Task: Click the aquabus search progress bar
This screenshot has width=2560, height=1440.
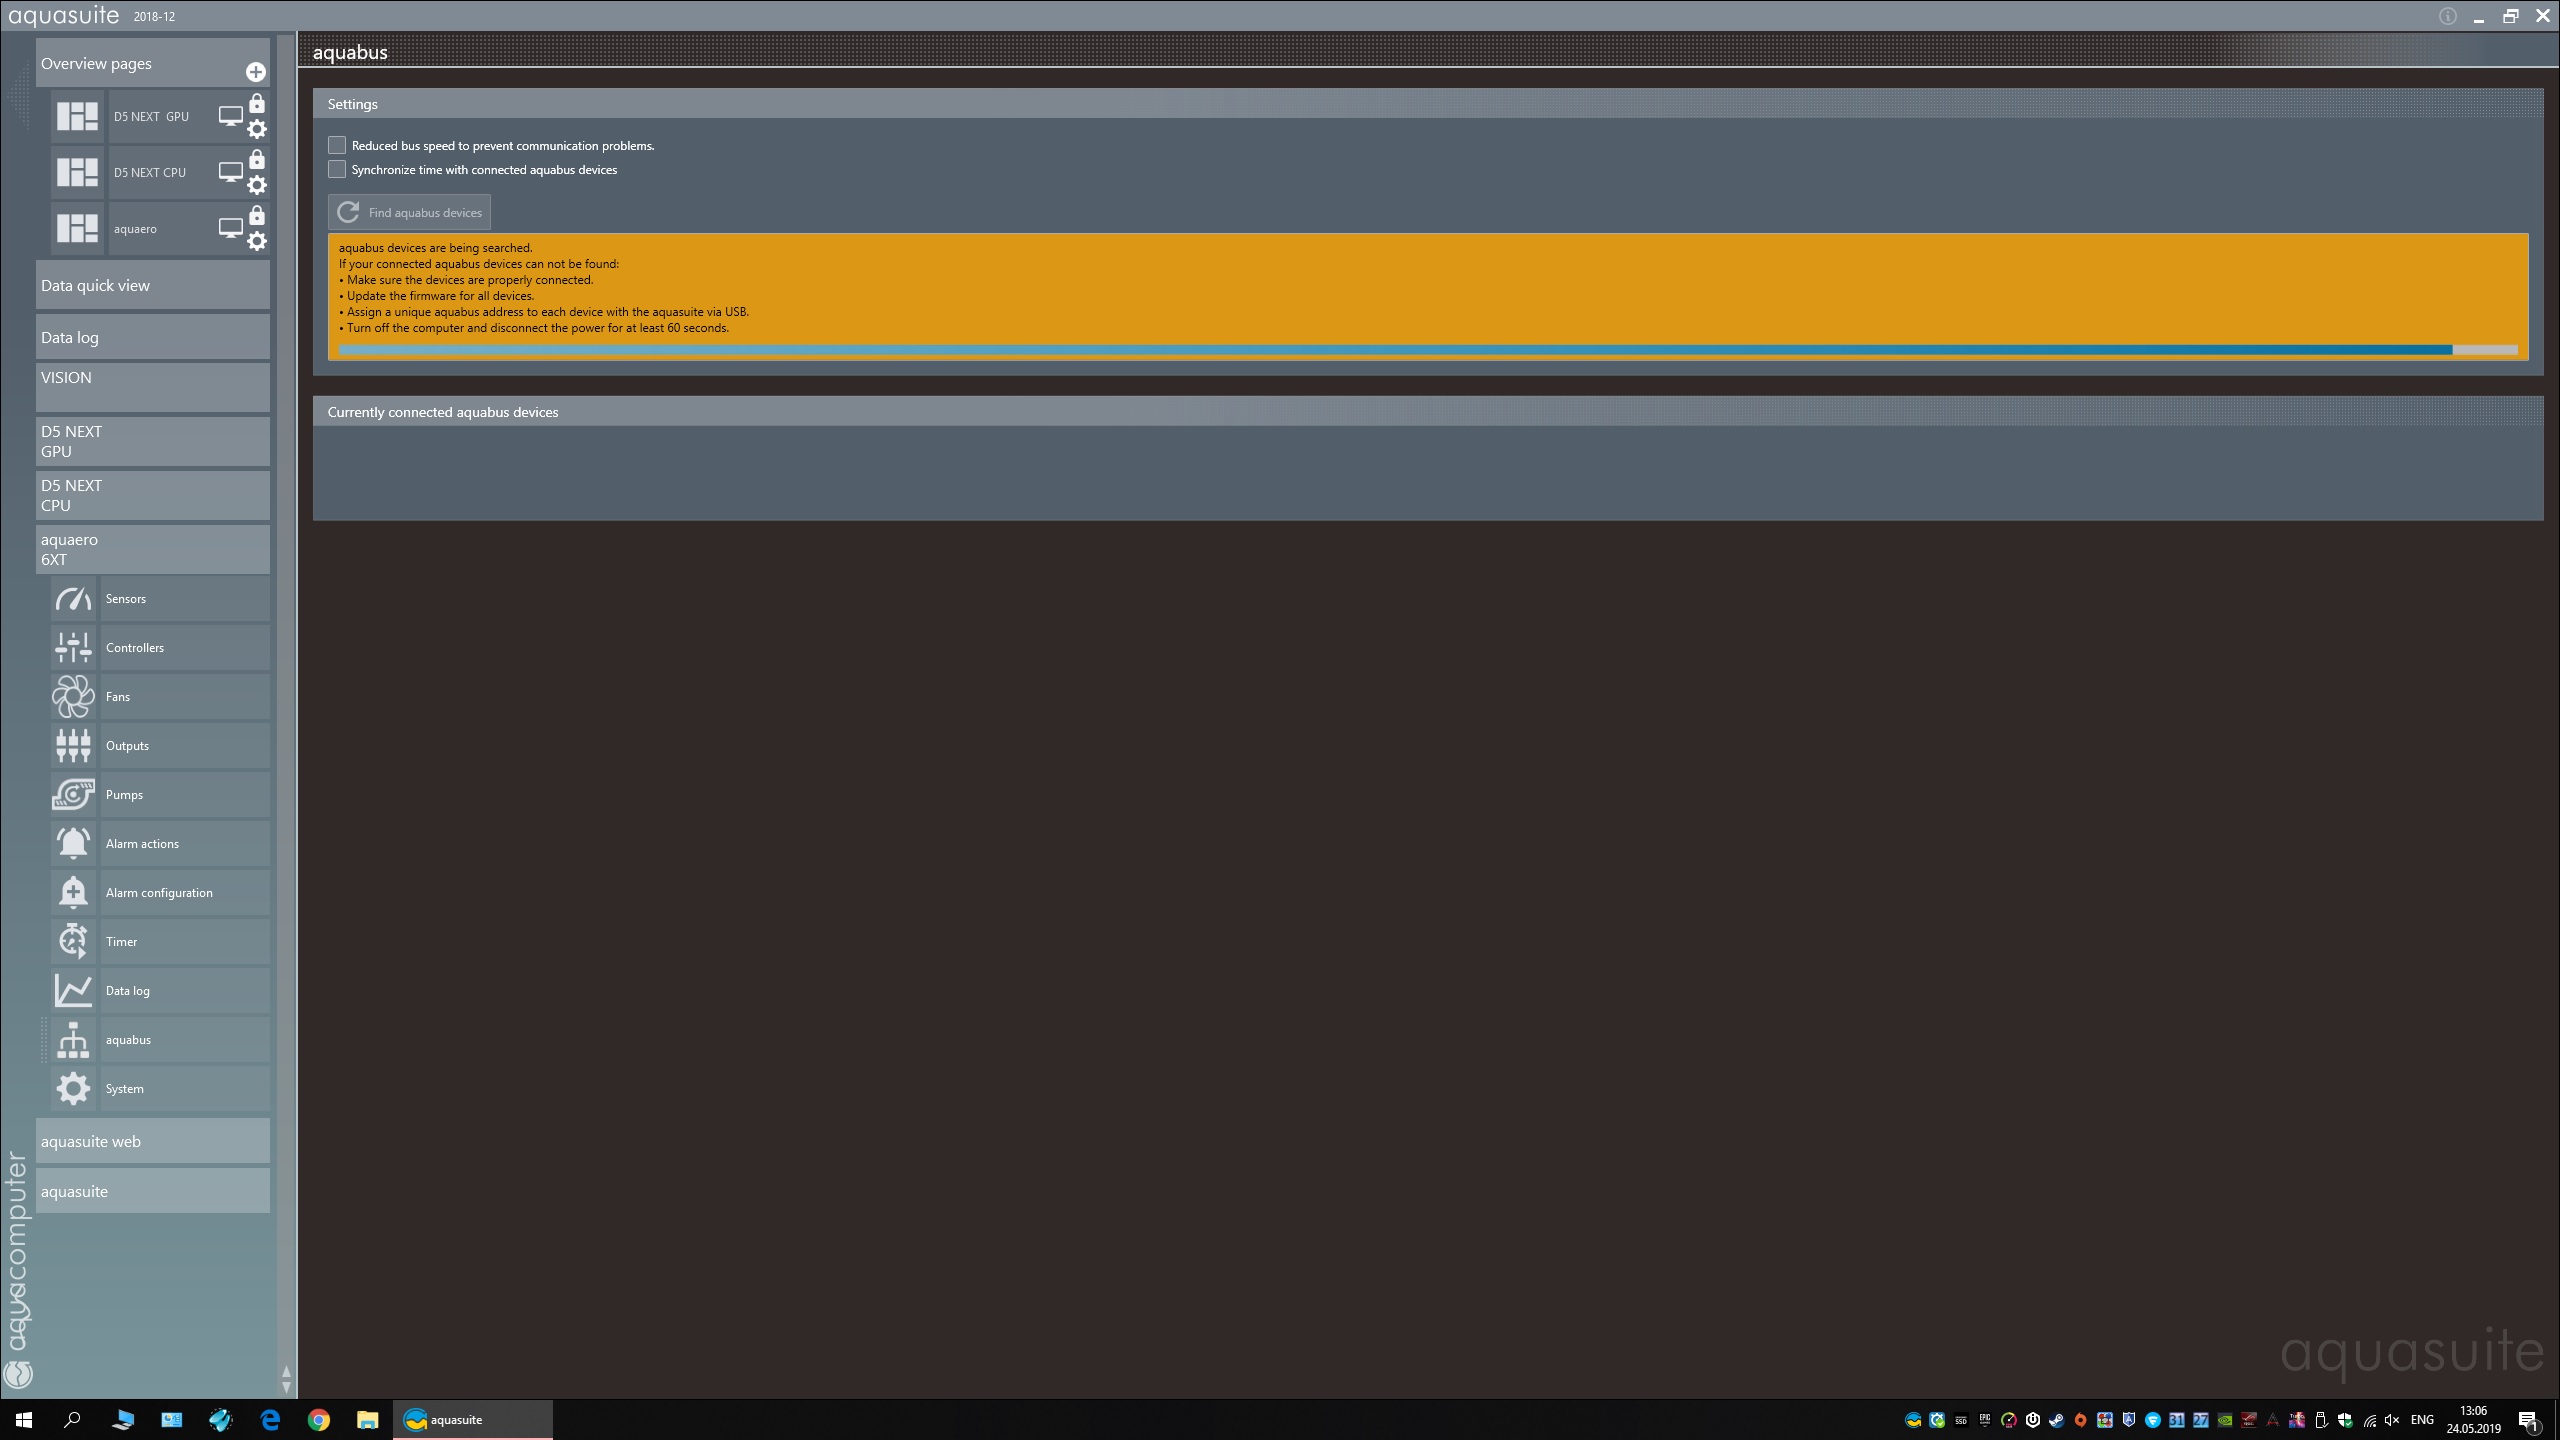Action: click(x=1427, y=350)
